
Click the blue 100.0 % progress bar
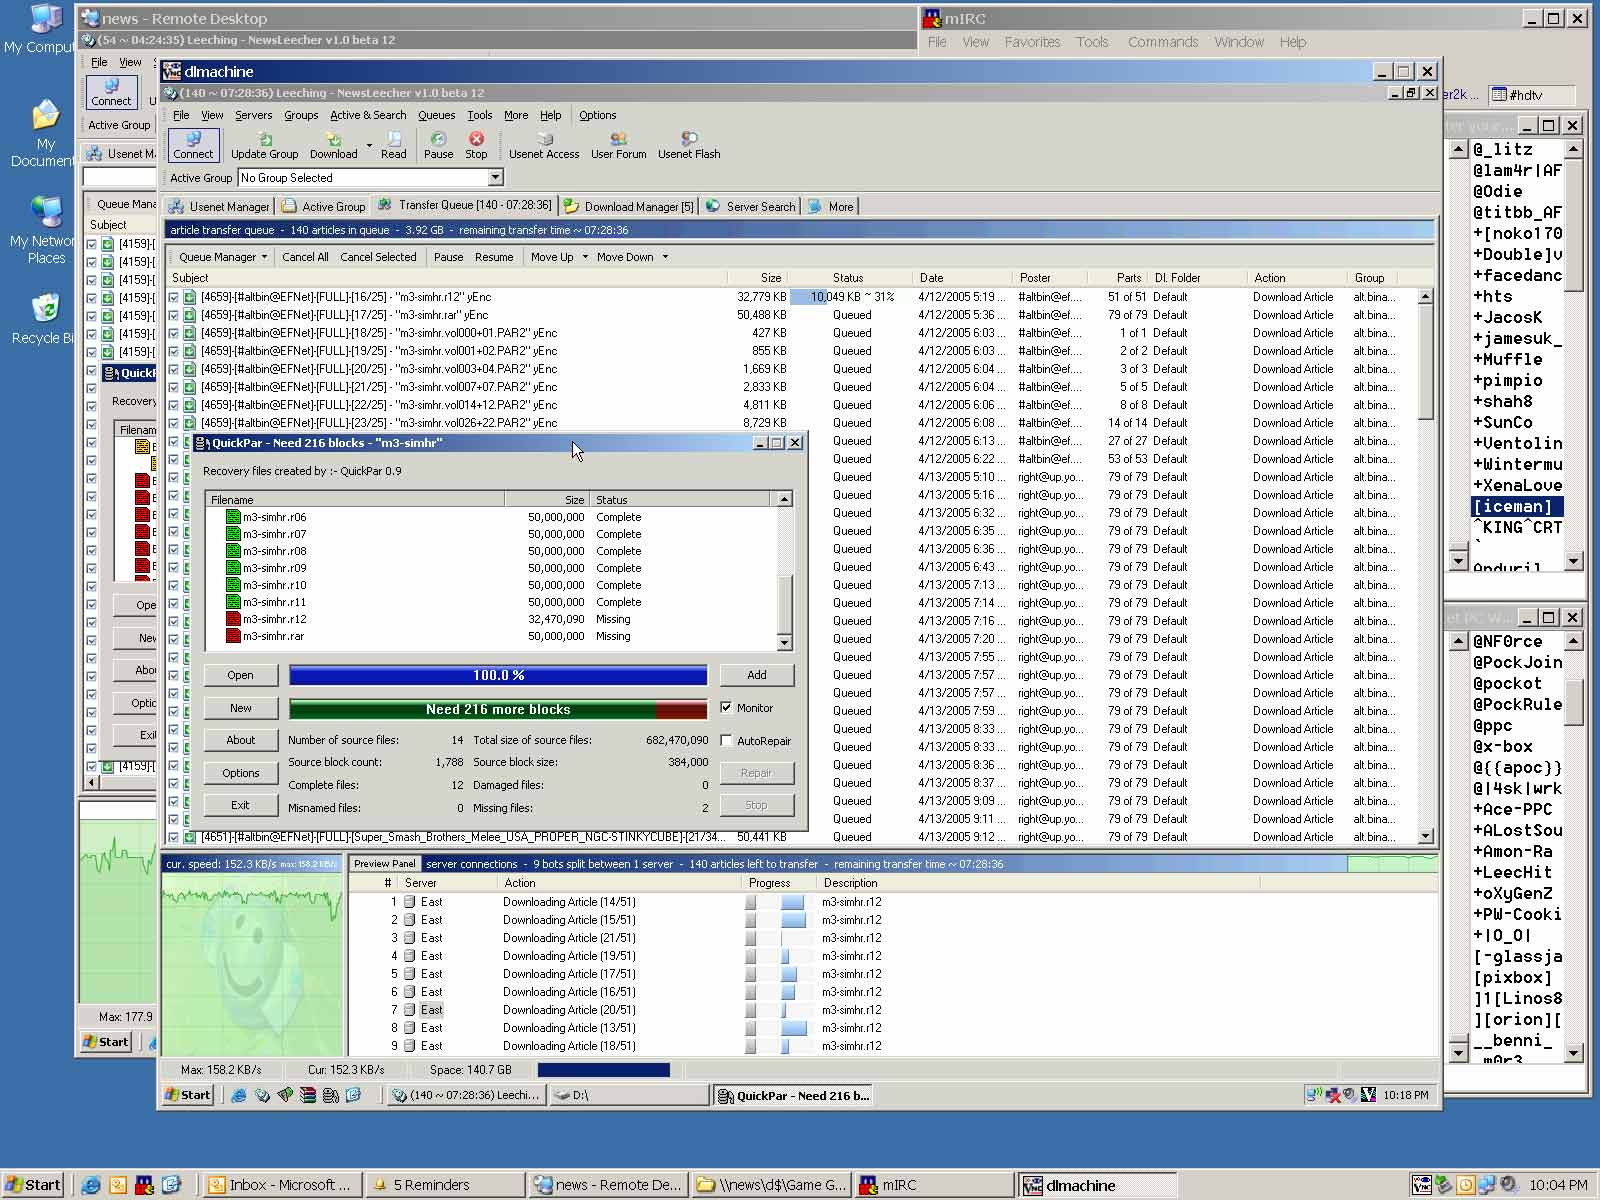498,676
